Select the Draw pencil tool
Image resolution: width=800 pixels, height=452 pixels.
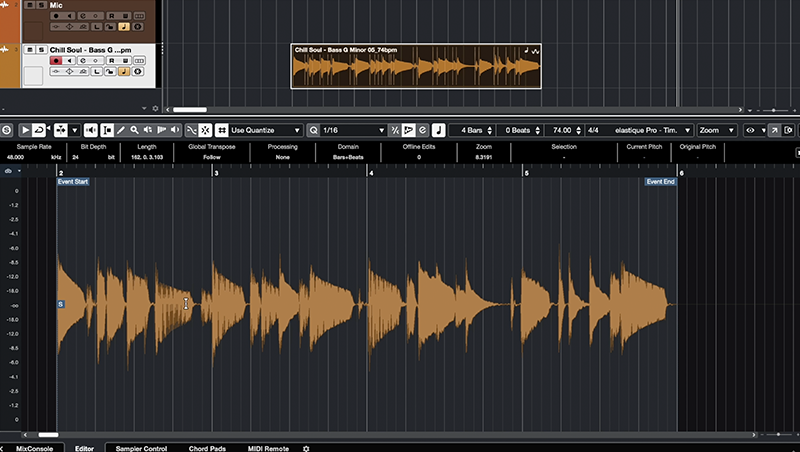point(120,130)
